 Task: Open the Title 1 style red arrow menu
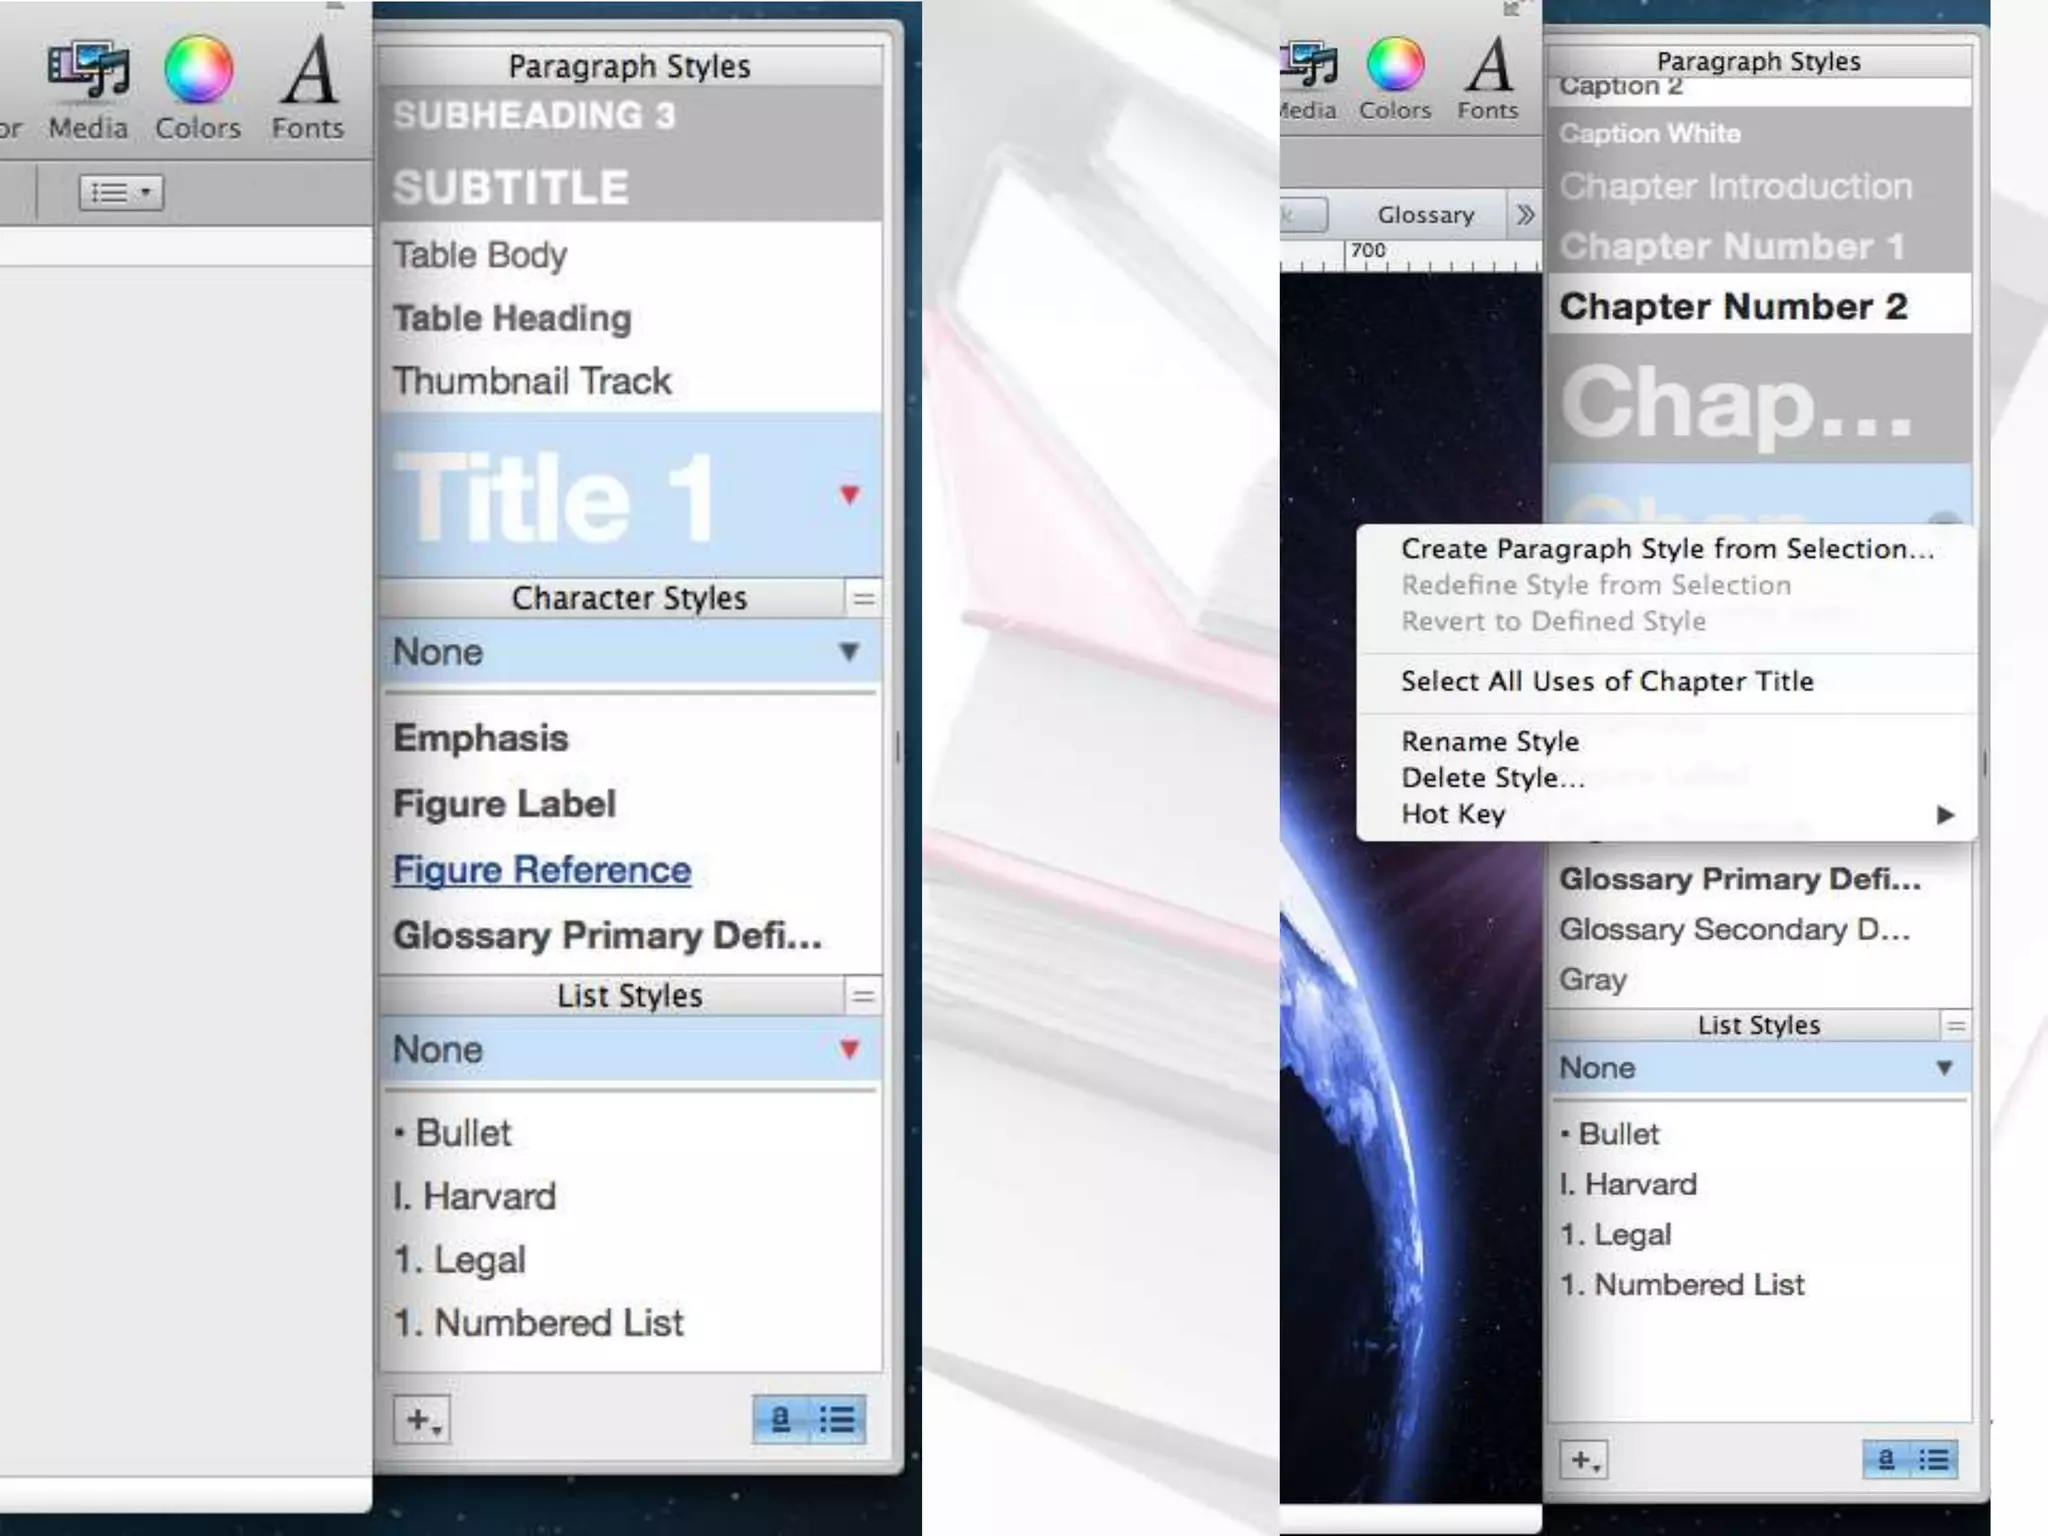click(849, 495)
